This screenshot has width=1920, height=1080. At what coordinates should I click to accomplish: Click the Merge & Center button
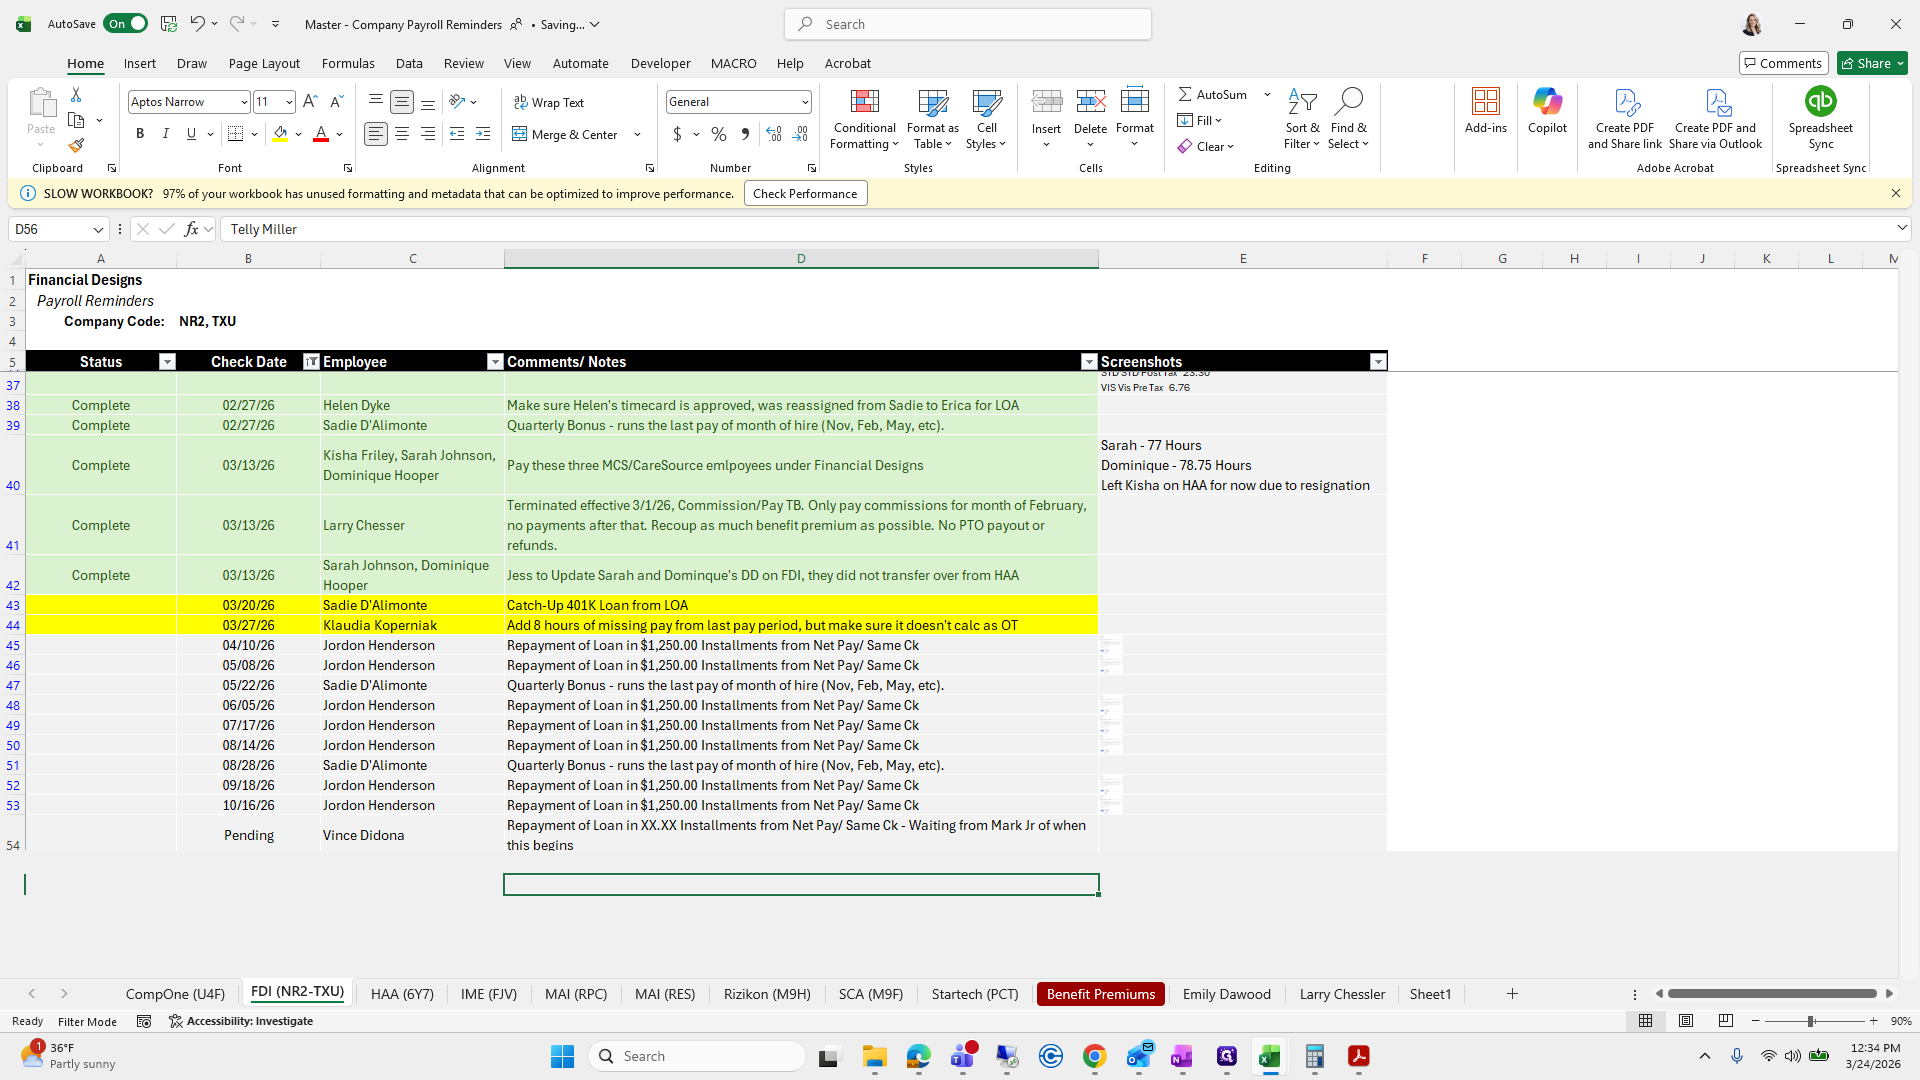566,134
